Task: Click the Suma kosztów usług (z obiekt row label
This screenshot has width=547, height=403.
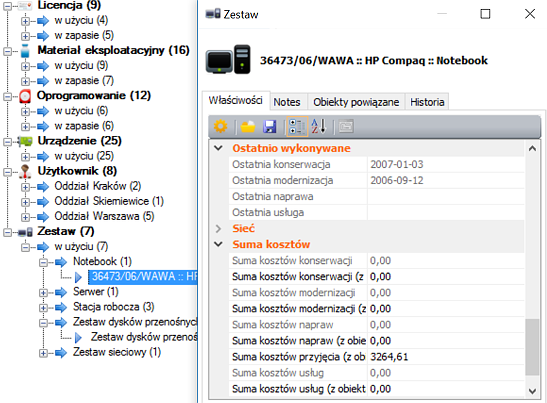Action: pos(298,389)
